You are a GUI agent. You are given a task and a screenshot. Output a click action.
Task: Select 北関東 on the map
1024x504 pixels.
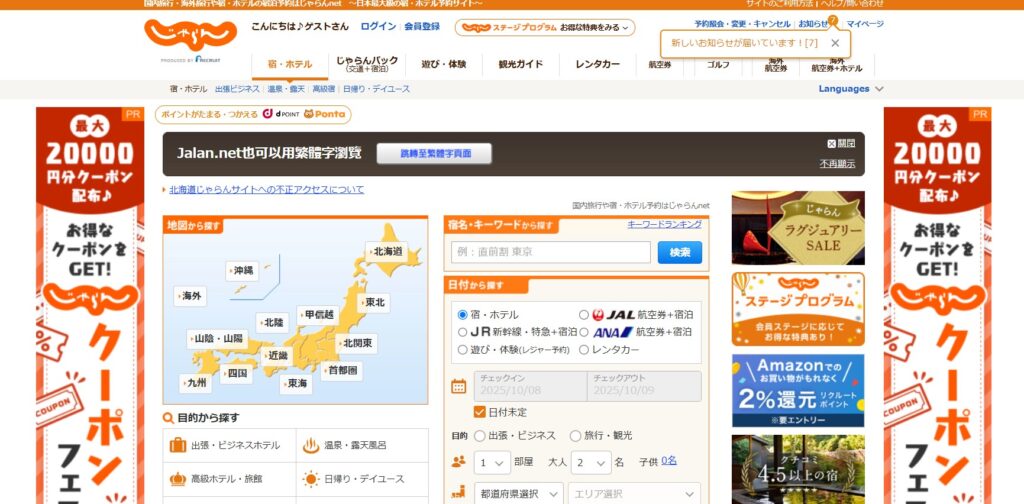(x=357, y=343)
